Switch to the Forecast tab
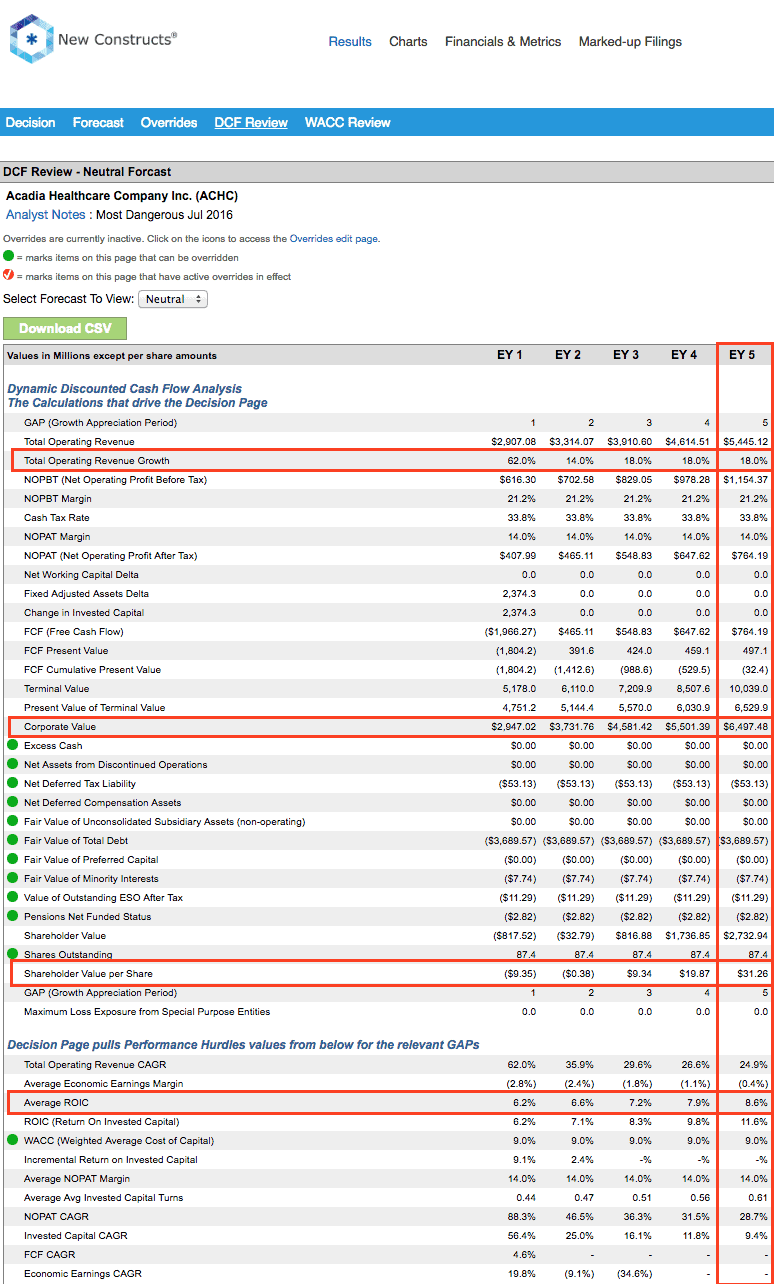The image size is (774, 1284). click(x=98, y=123)
